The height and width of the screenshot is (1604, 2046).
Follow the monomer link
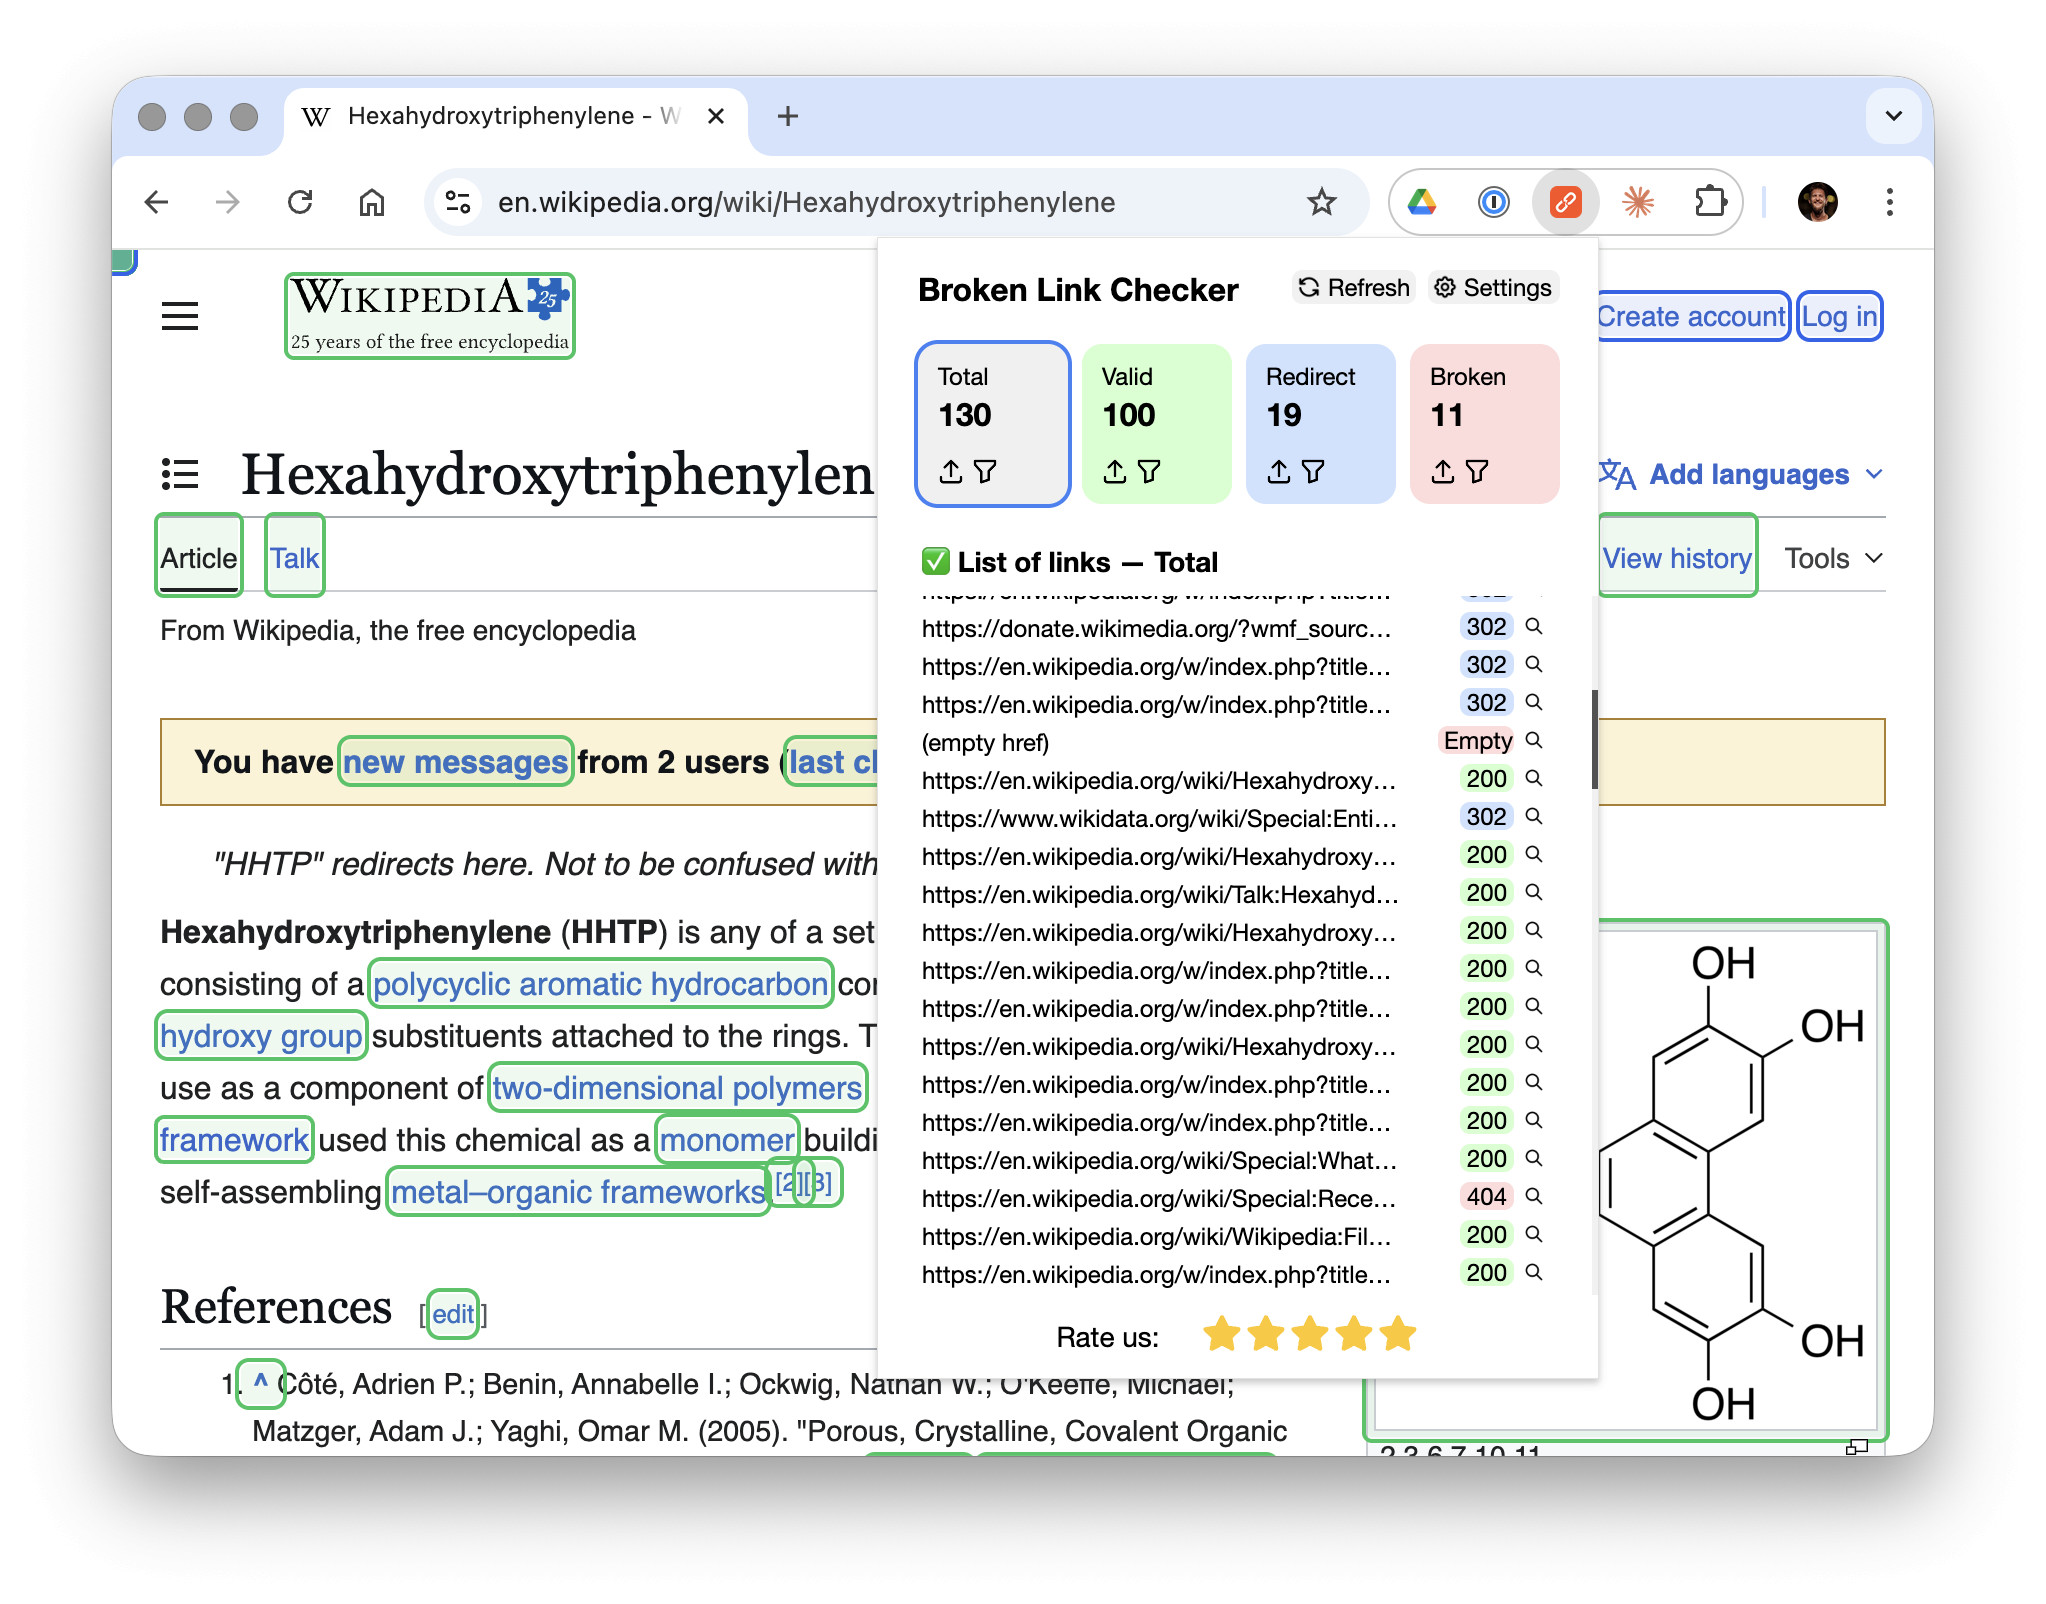click(727, 1140)
